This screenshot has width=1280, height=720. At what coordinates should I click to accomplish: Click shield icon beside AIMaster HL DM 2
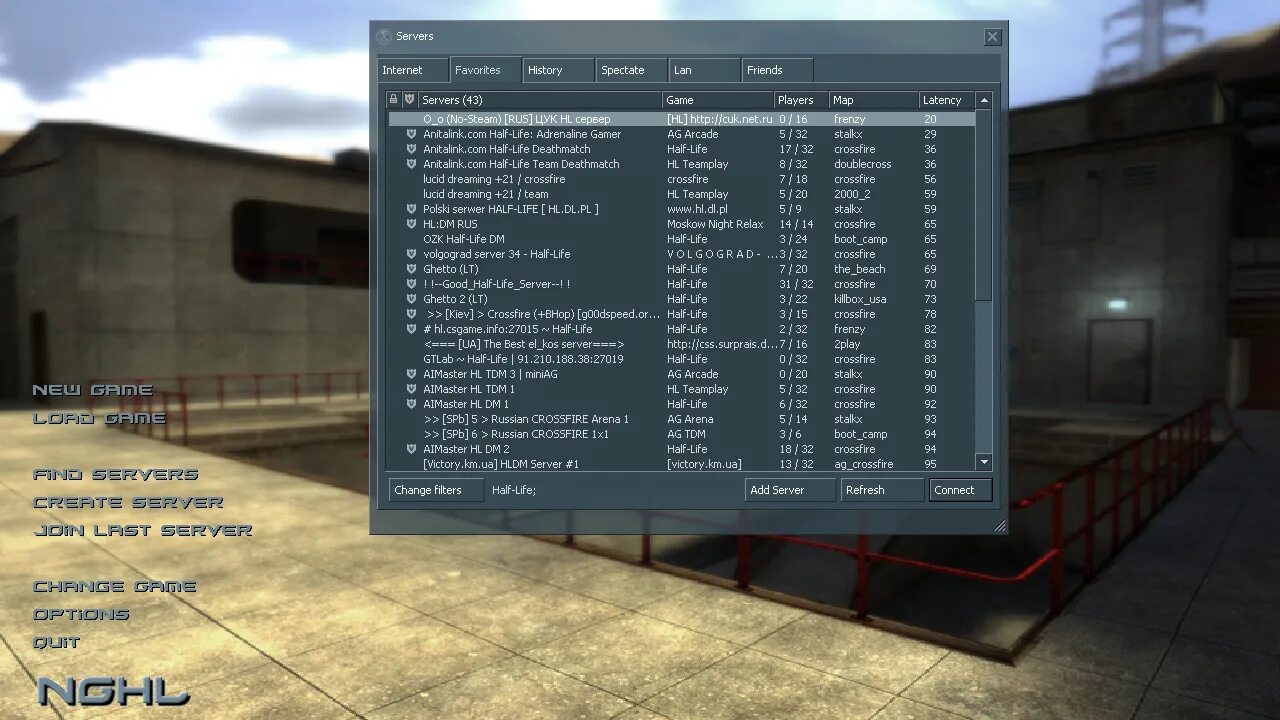[x=411, y=449]
